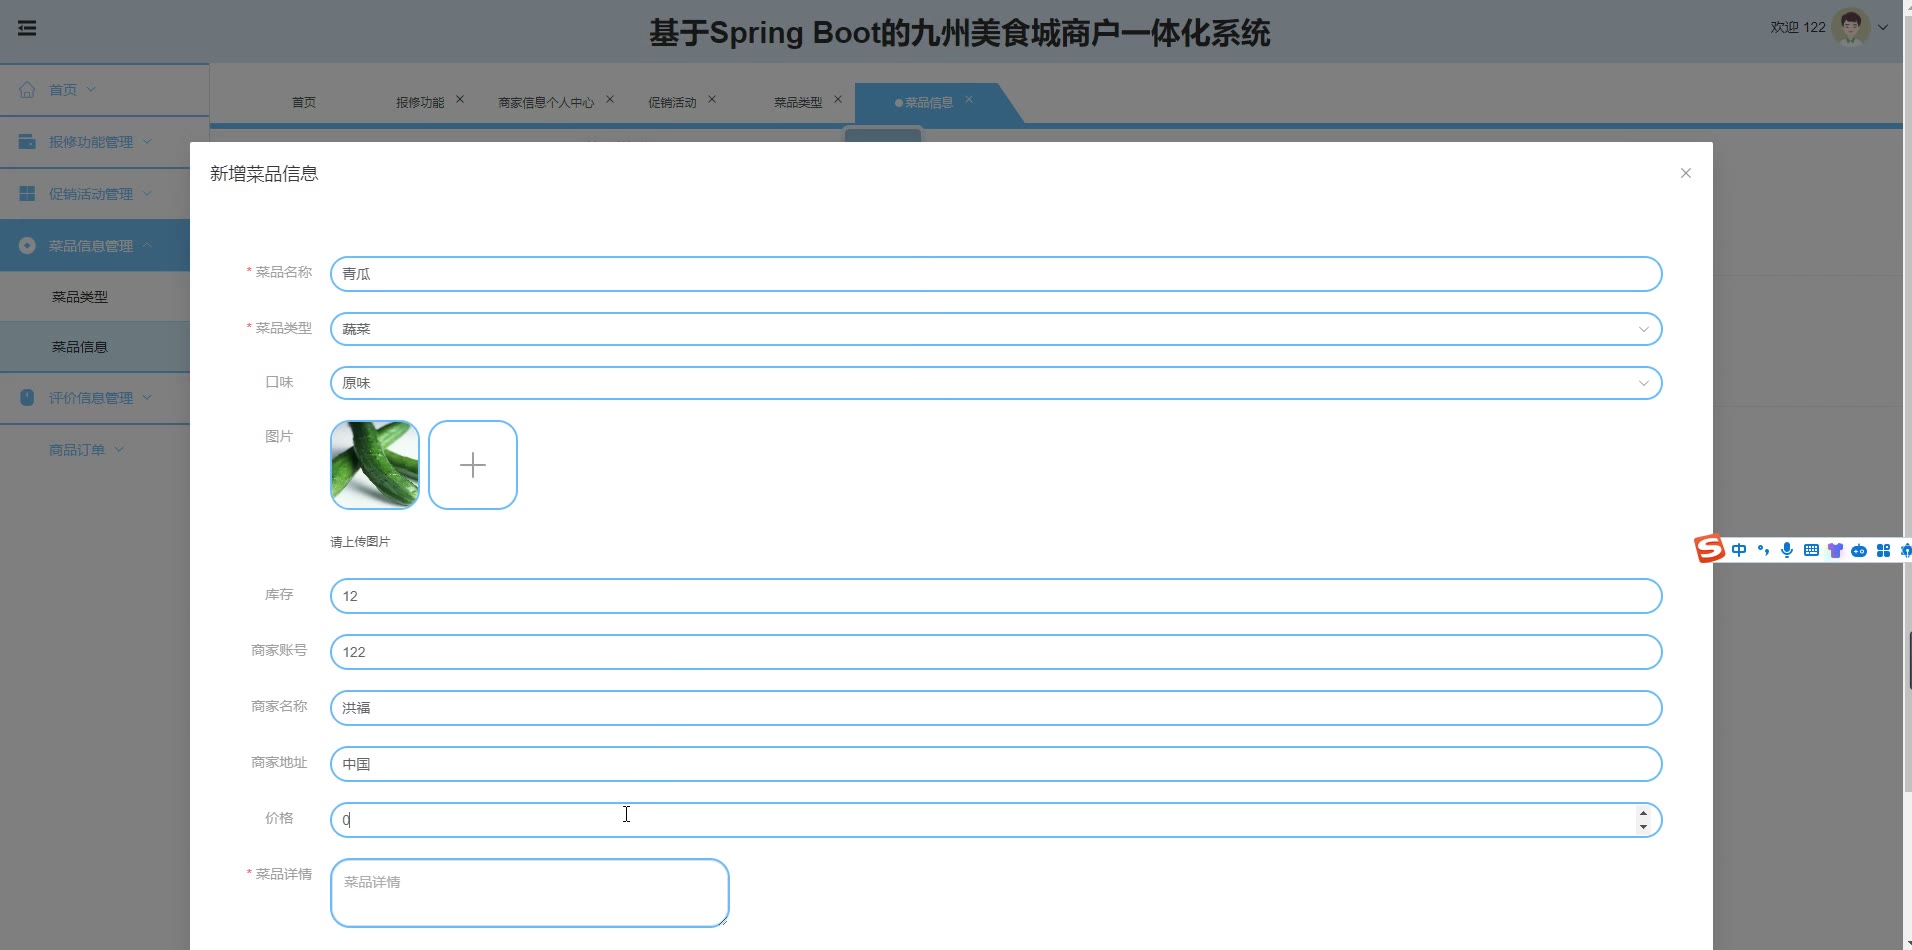Viewport: 1912px width, 950px height.
Task: Switch to the 商家信息个人中心 tab
Action: 546,102
